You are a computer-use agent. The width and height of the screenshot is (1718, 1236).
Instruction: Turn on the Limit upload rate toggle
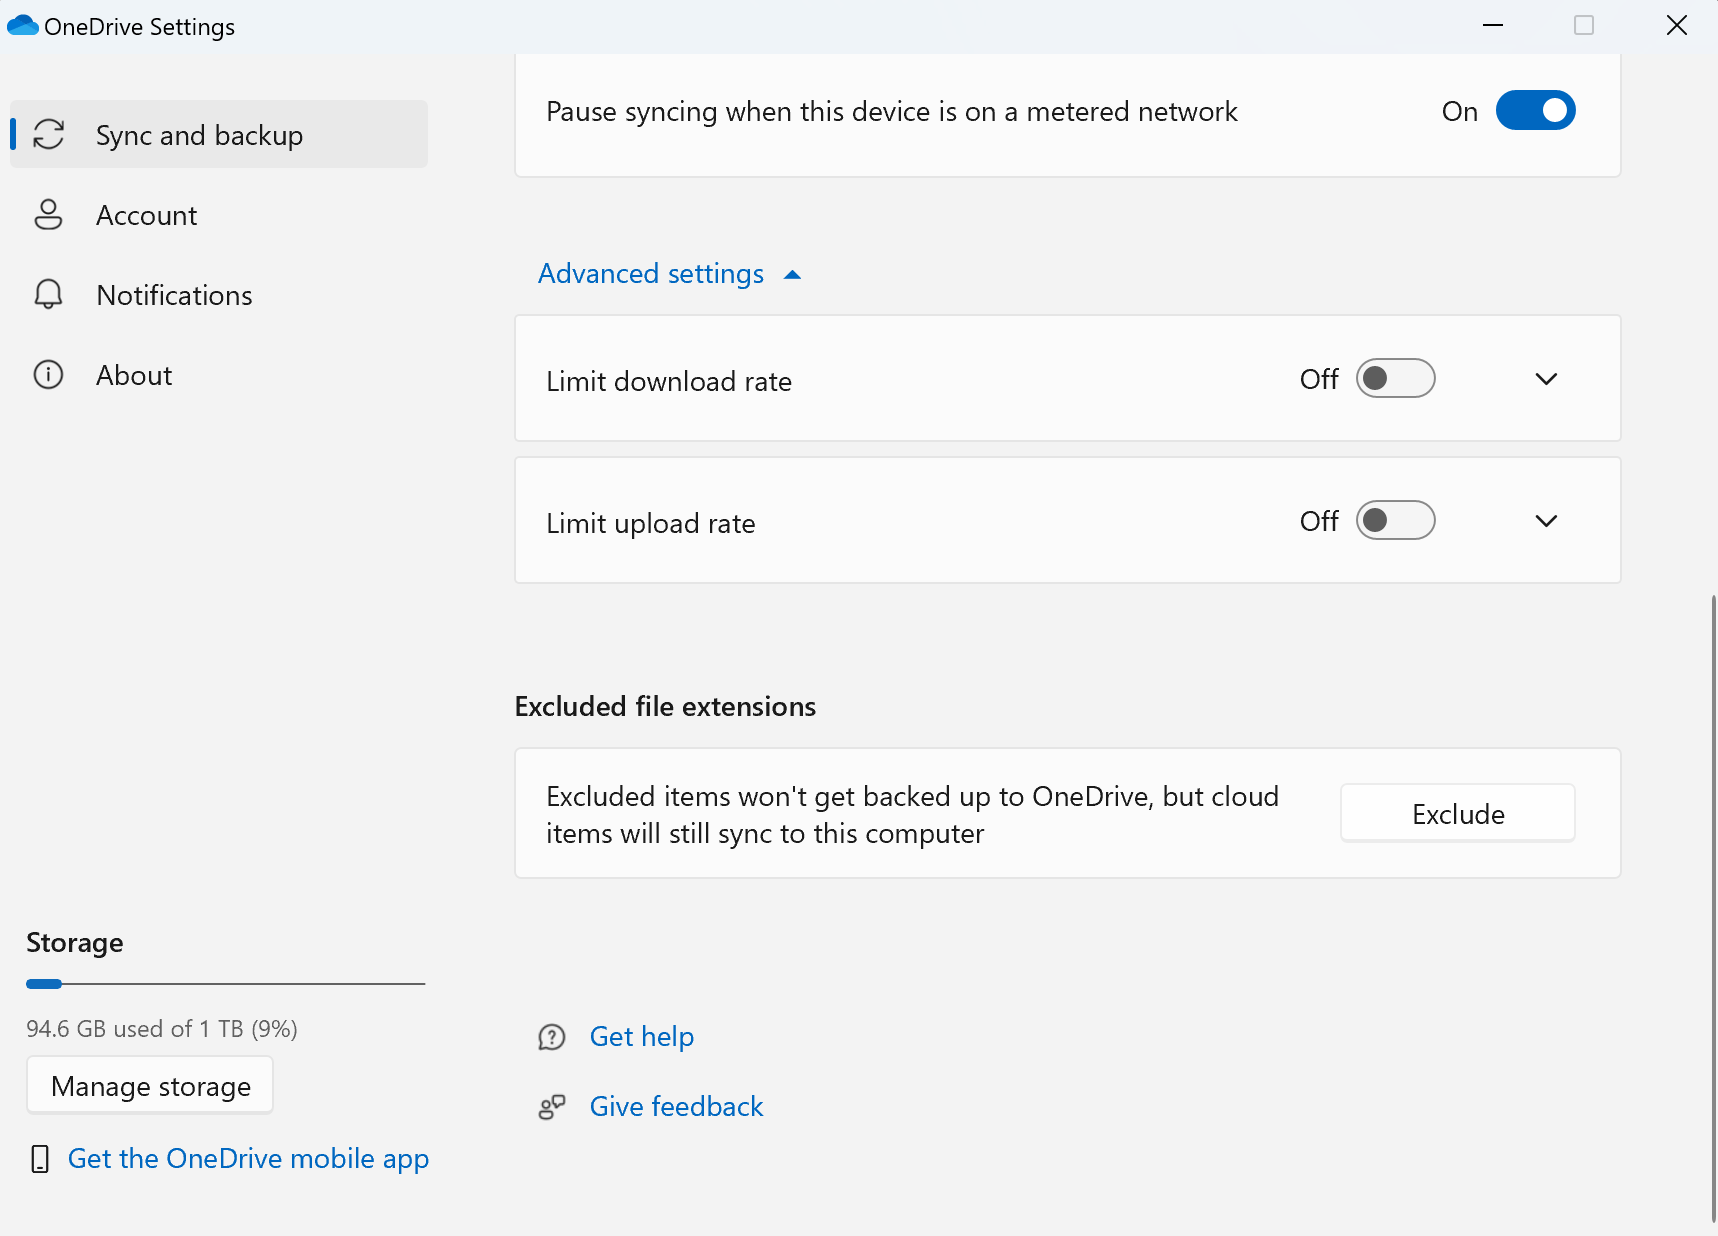click(x=1396, y=520)
